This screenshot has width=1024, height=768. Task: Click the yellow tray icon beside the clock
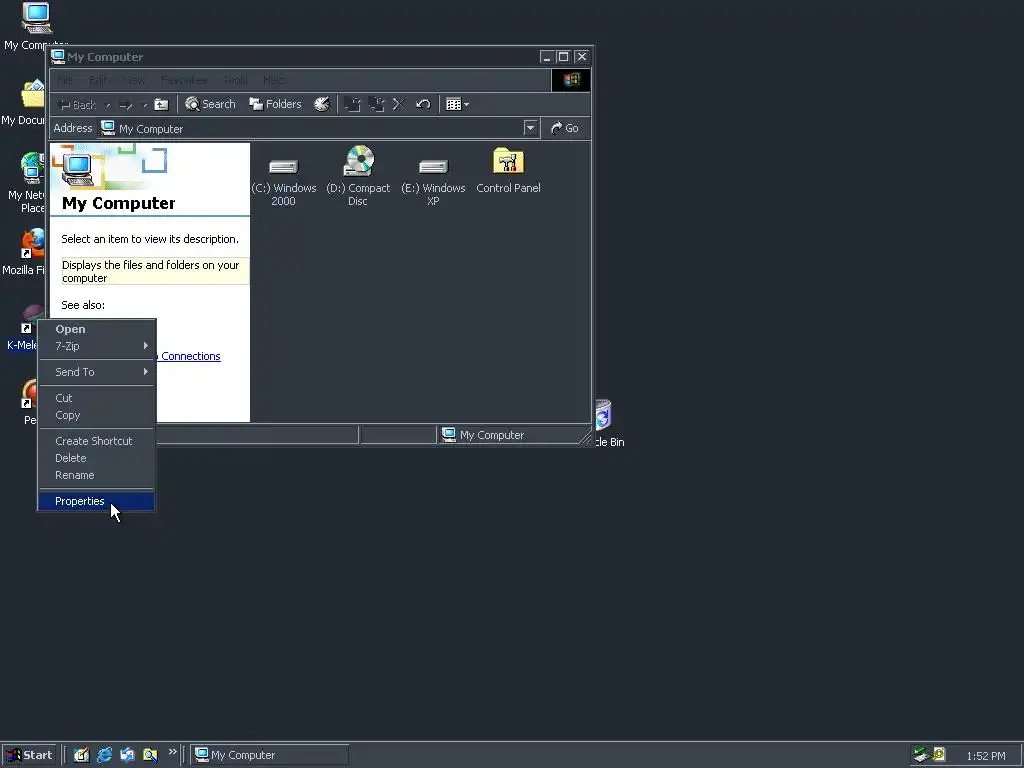(x=939, y=755)
